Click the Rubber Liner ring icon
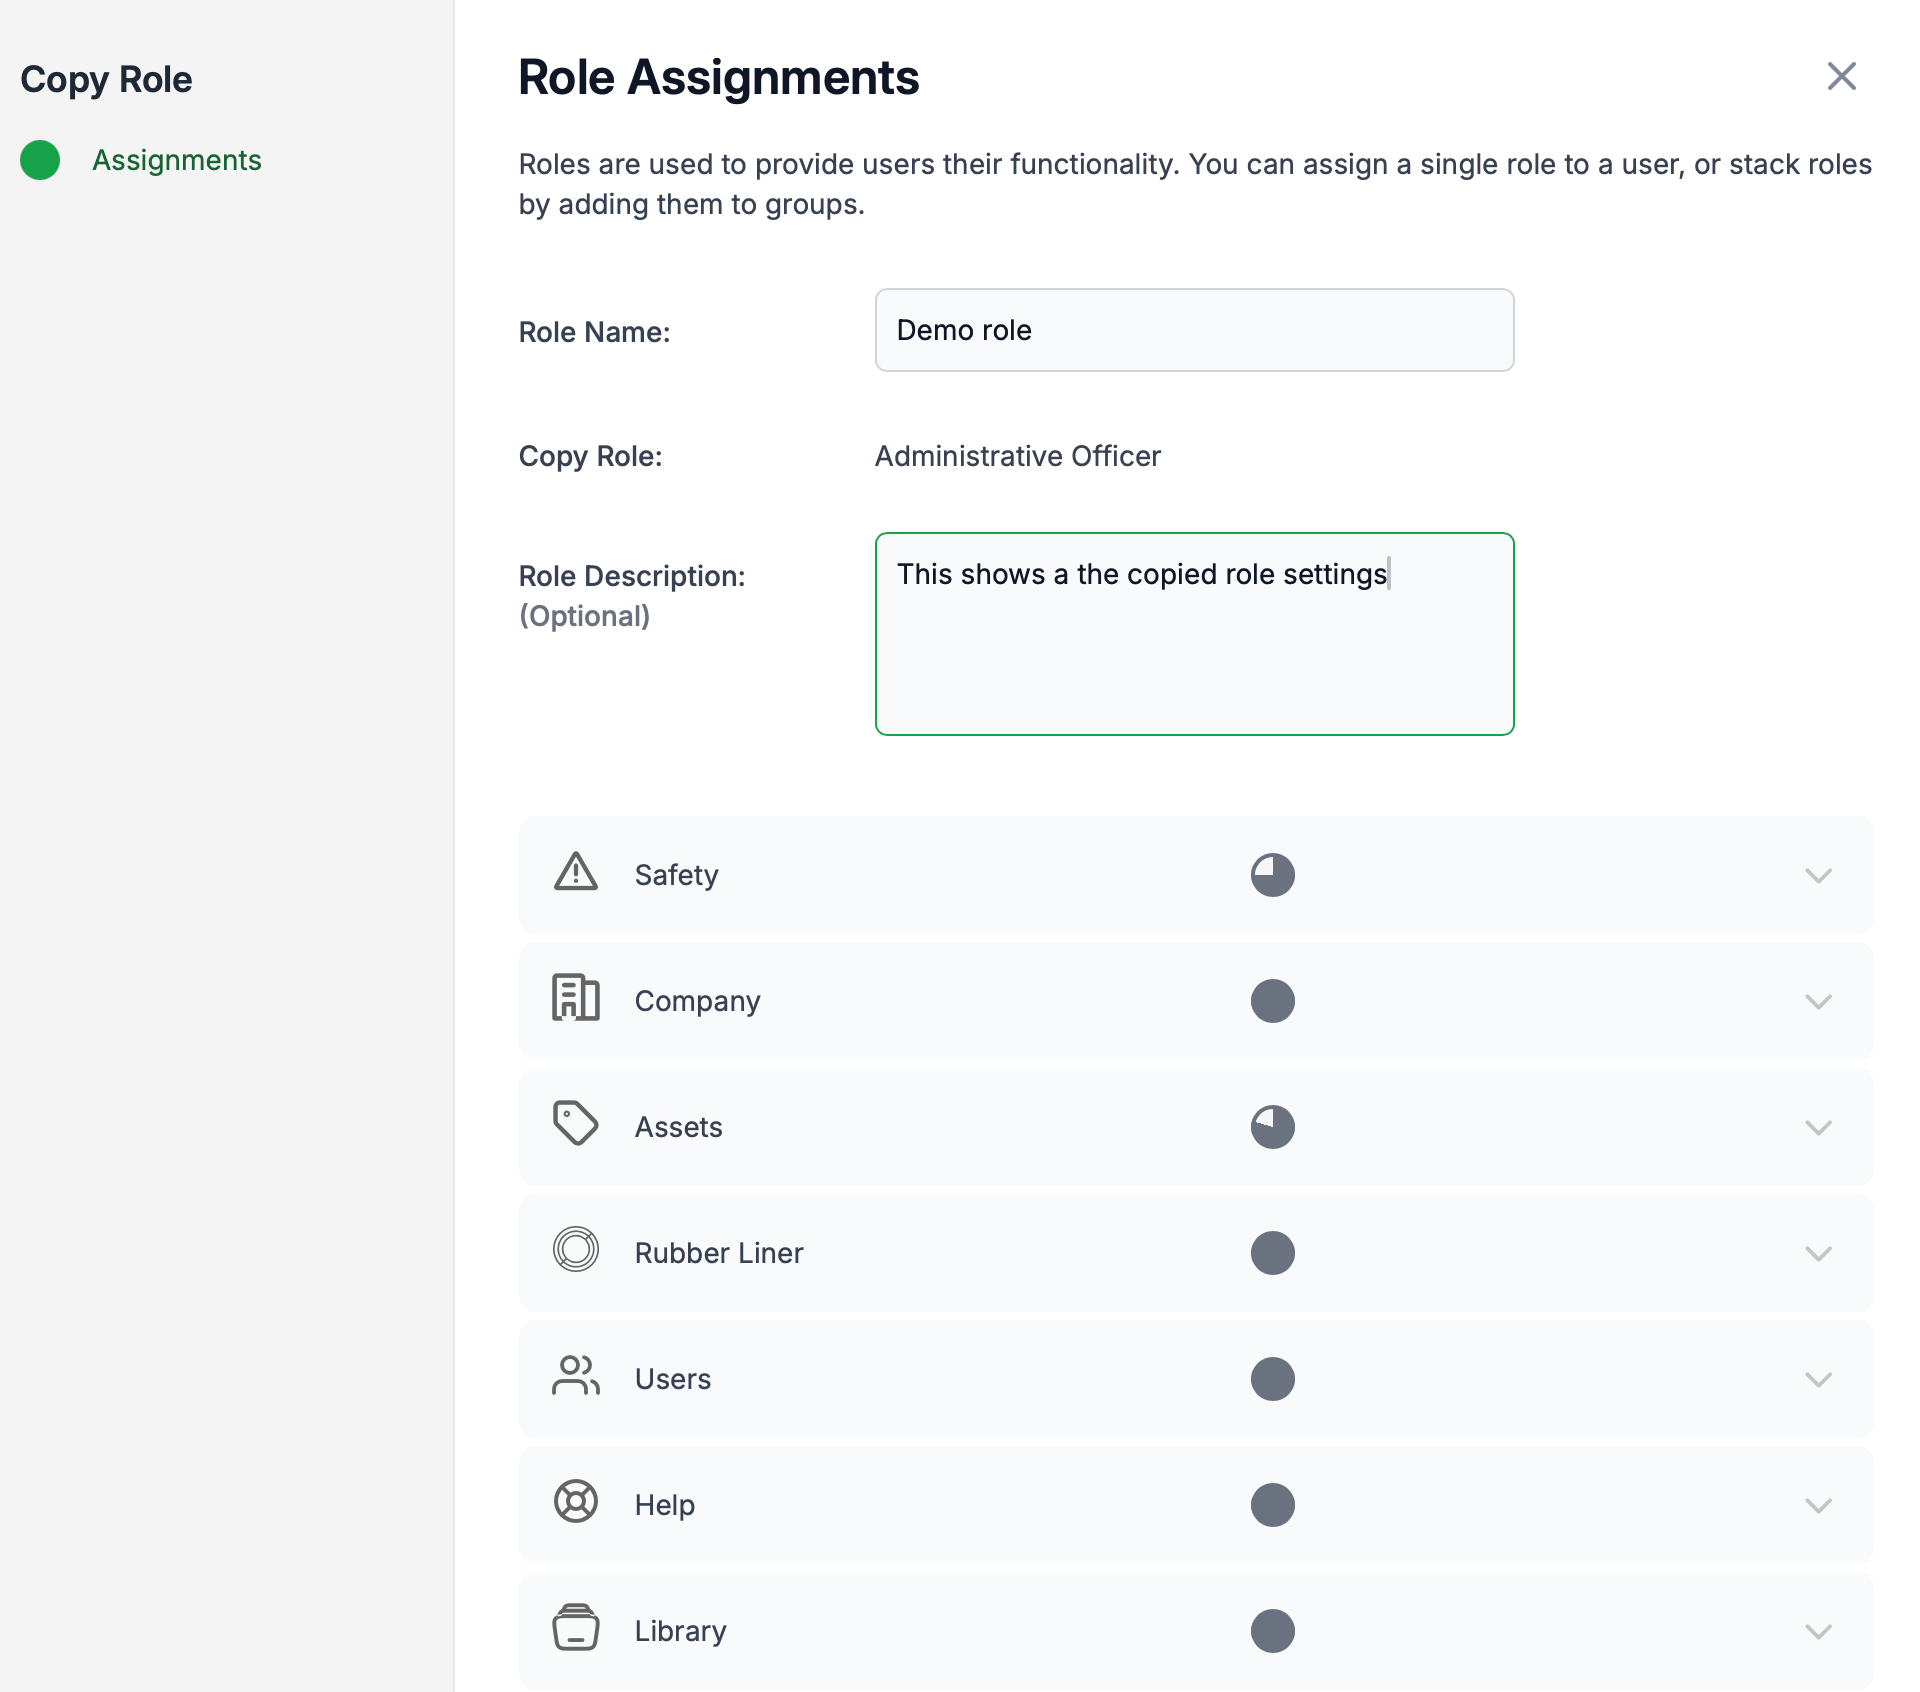The image size is (1920, 1692). coord(575,1250)
